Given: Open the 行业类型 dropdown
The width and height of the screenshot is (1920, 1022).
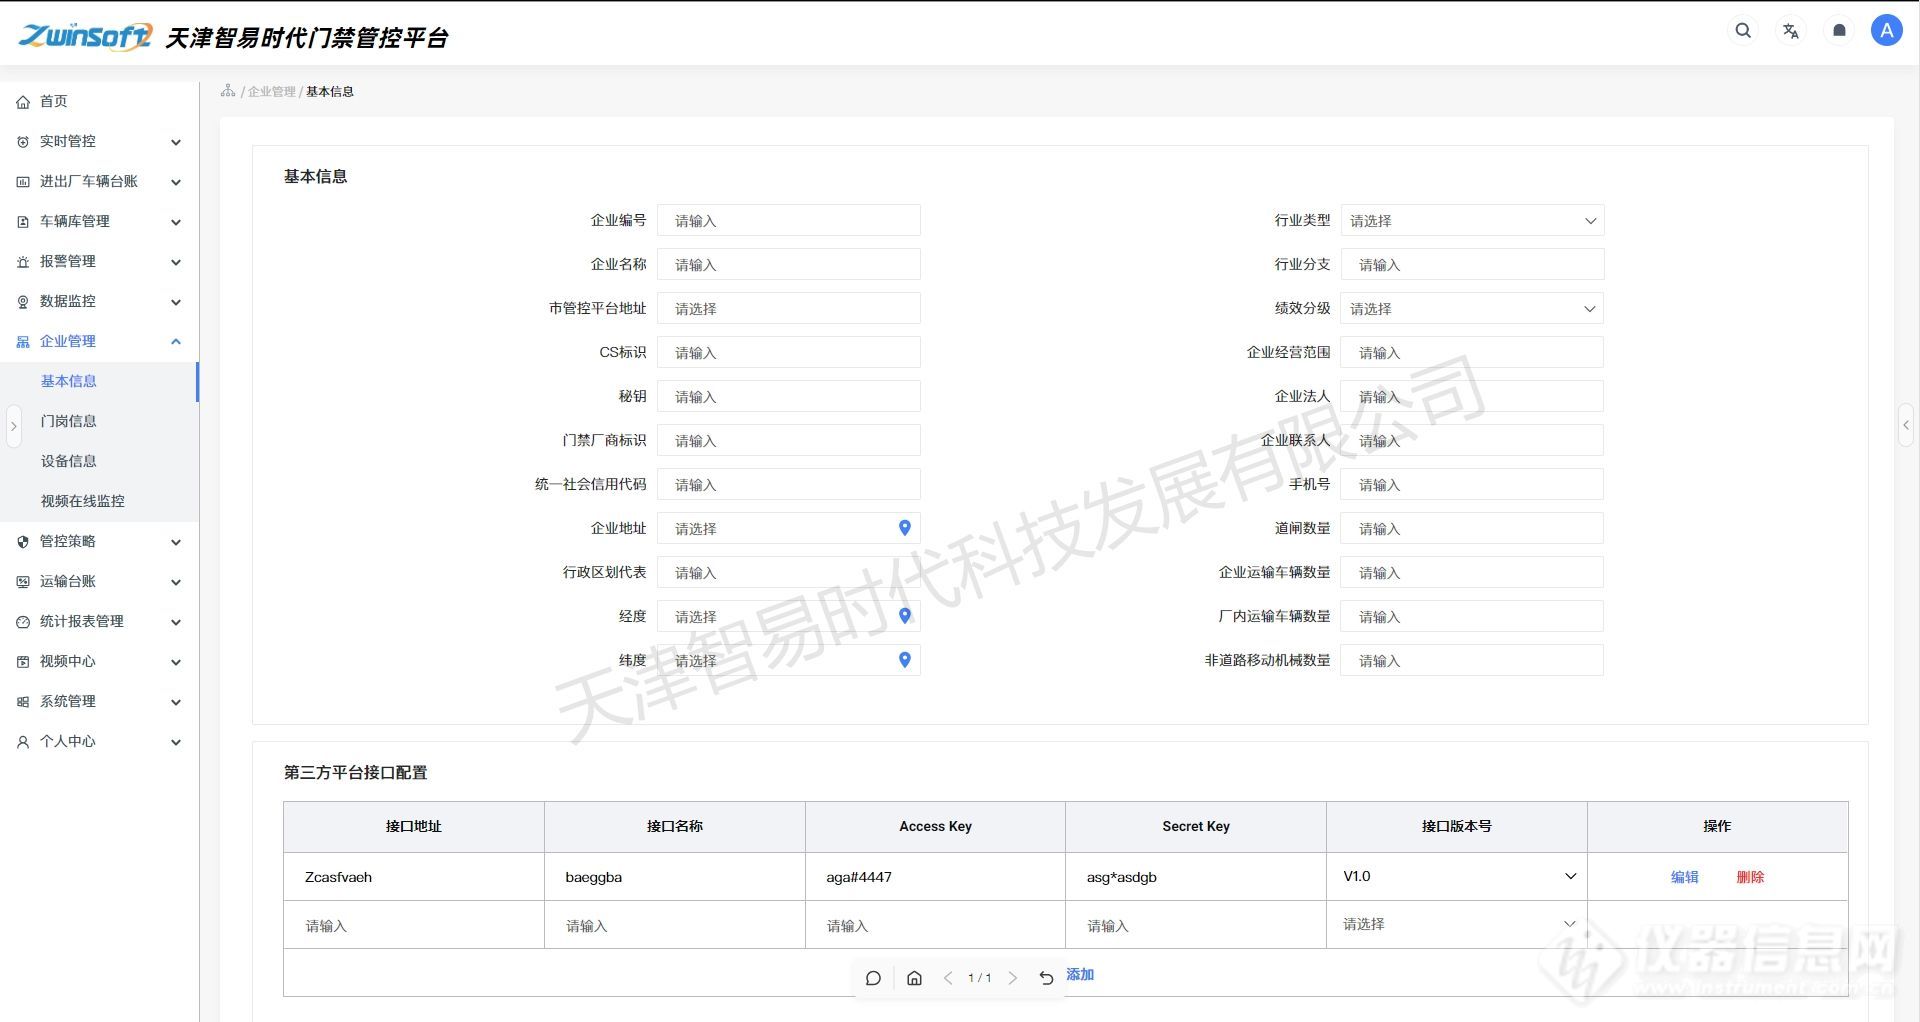Looking at the screenshot, I should [x=1472, y=221].
